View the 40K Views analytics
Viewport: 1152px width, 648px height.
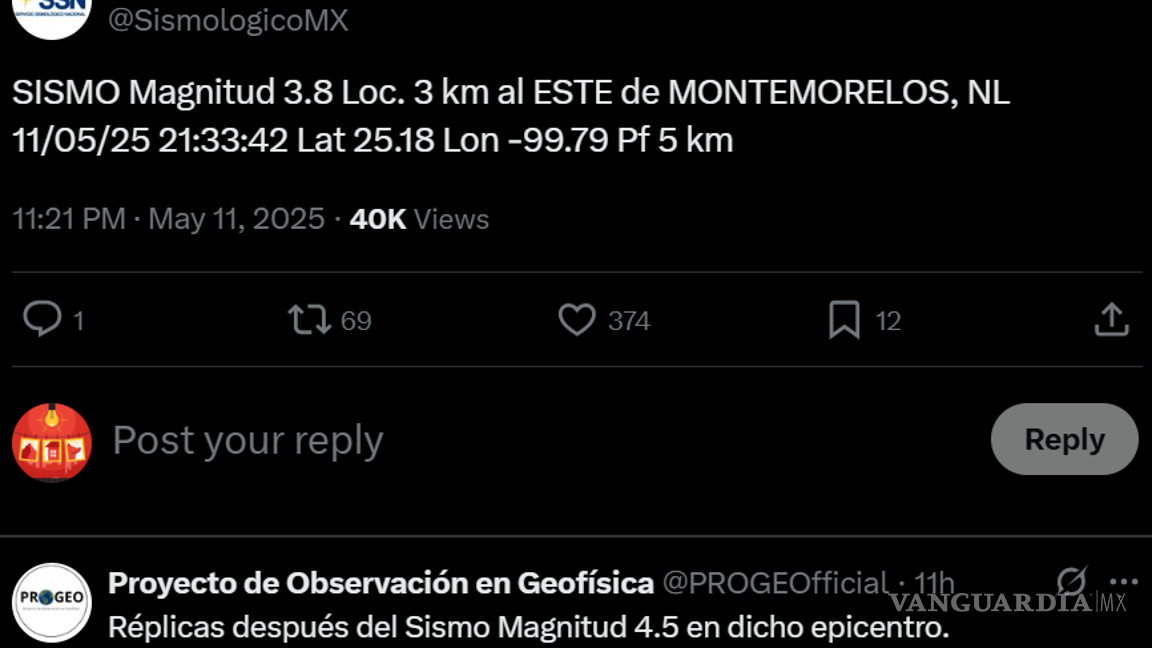tap(419, 219)
